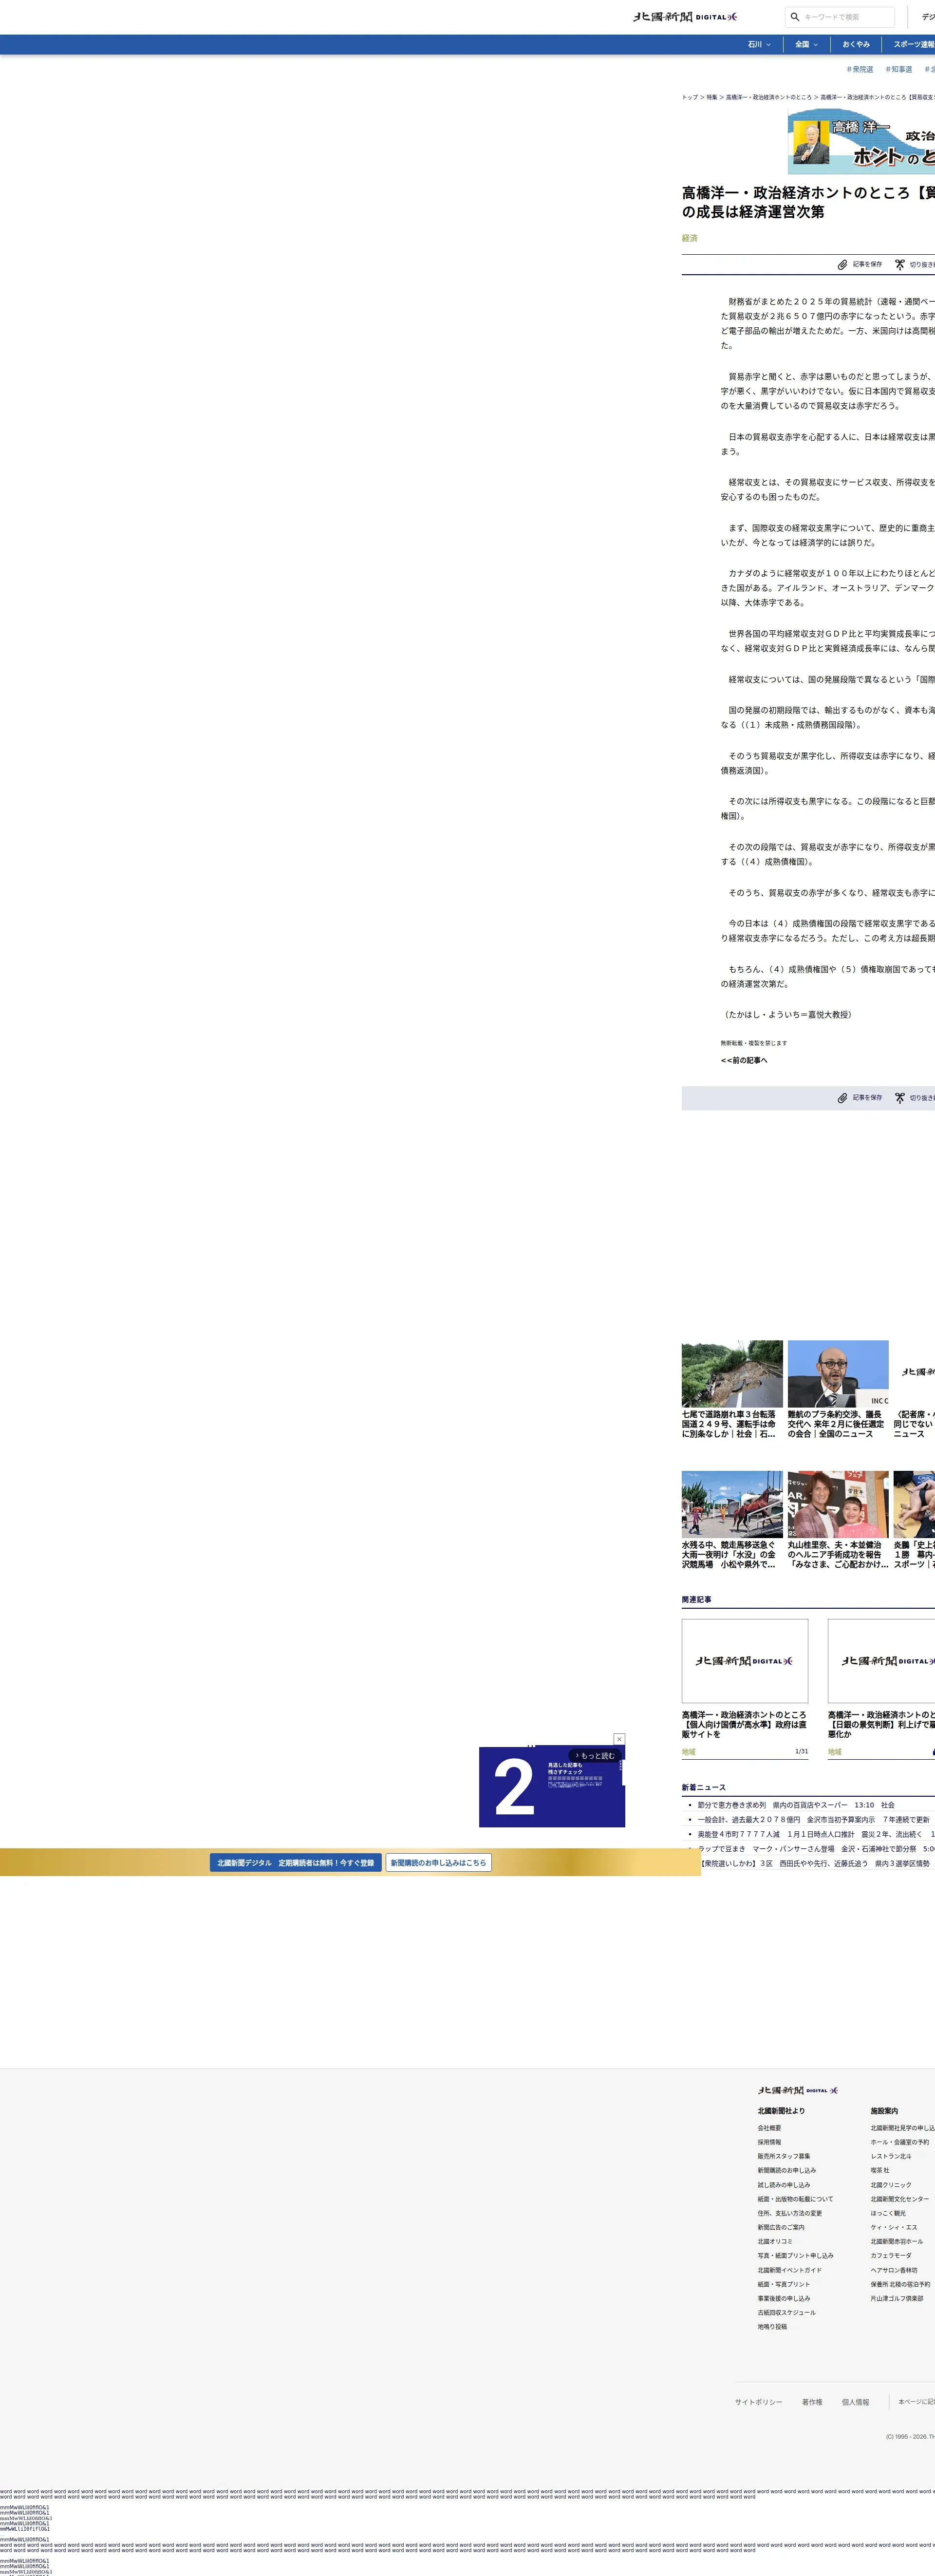Click the 特集 breadcrumb link
Viewport: 935px width, 2576px height.
pyautogui.click(x=712, y=97)
